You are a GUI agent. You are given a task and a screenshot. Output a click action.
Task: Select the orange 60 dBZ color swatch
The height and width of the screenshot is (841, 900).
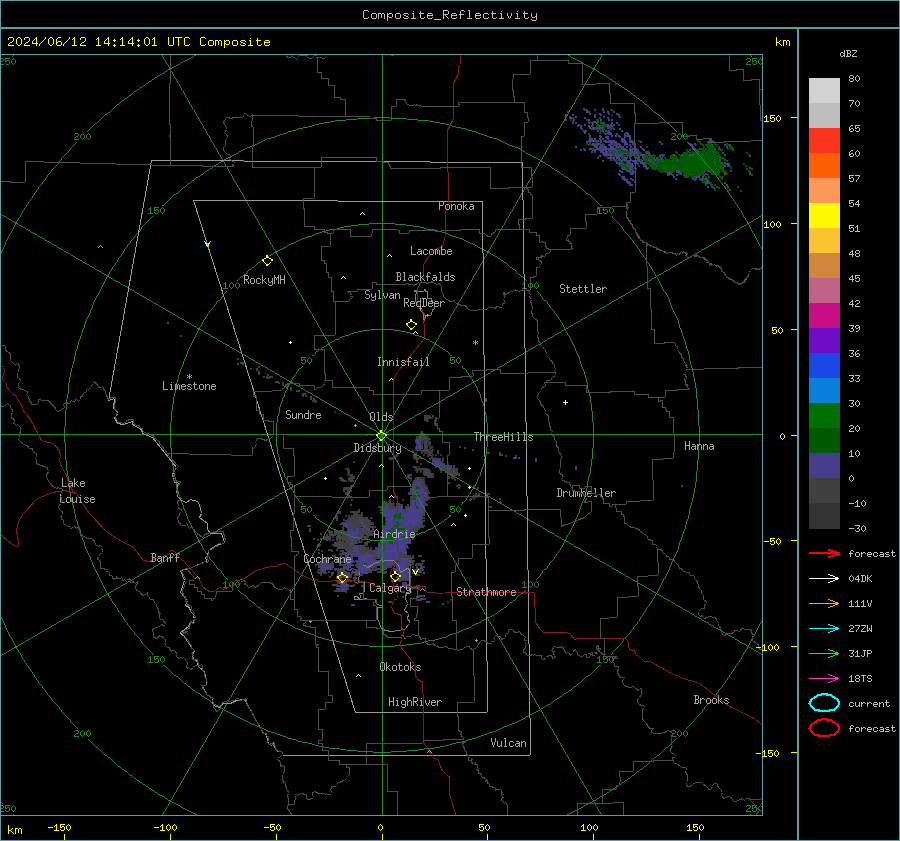tap(824, 165)
